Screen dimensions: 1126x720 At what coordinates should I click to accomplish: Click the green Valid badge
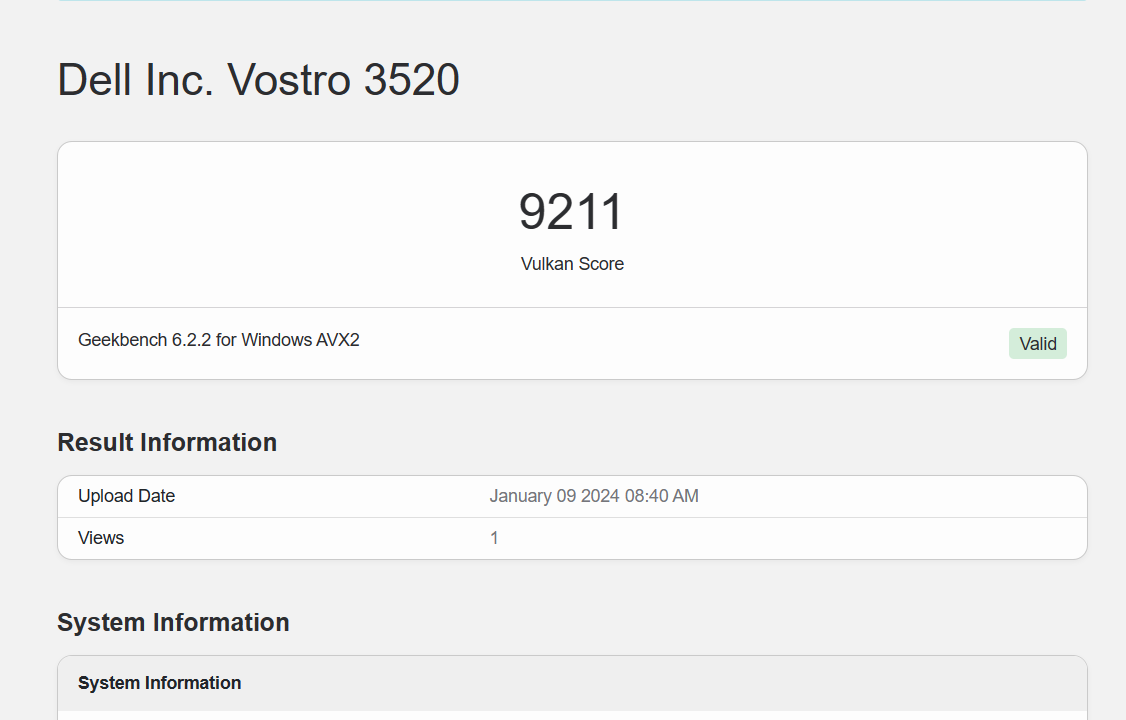pyautogui.click(x=1037, y=343)
